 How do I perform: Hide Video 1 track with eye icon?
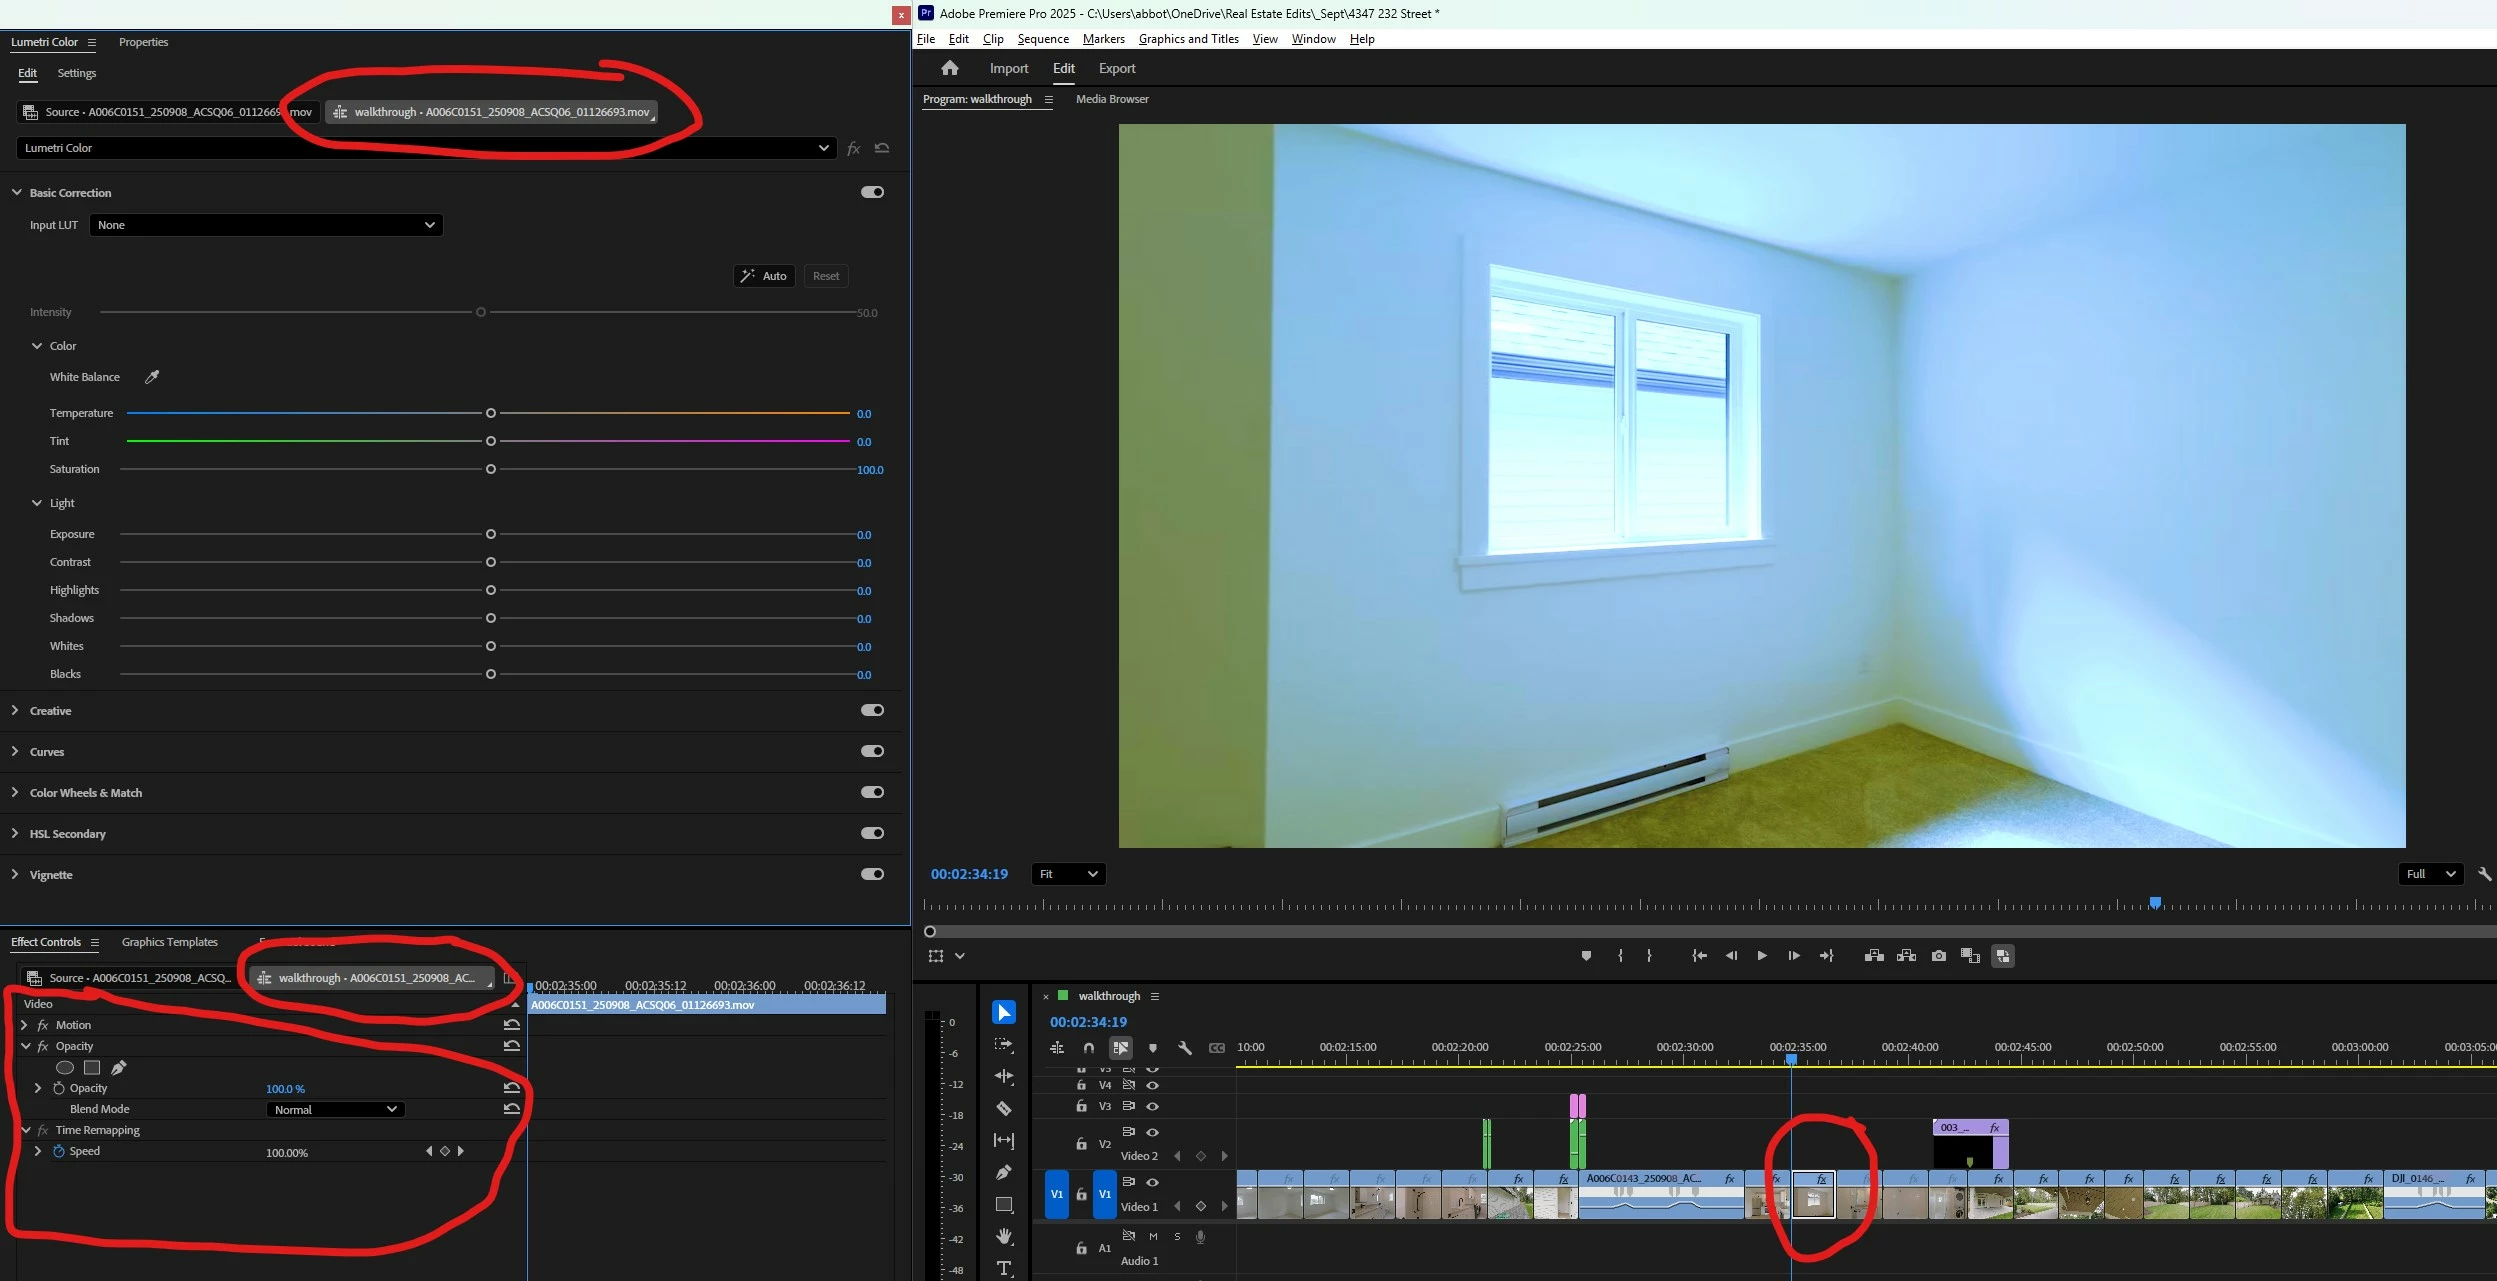click(x=1152, y=1182)
